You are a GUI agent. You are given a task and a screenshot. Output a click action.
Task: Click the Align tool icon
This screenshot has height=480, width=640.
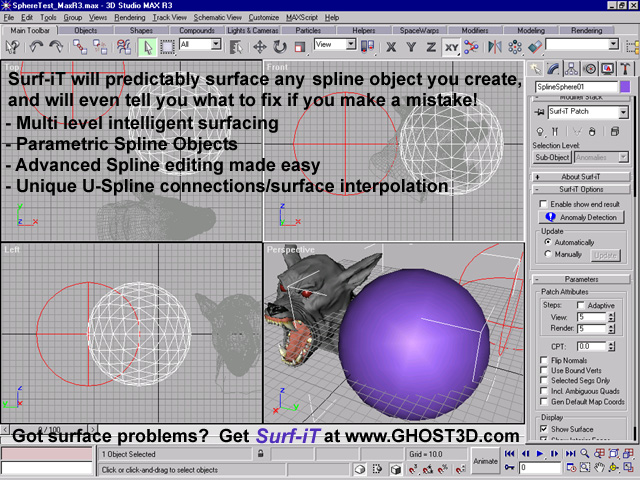535,47
